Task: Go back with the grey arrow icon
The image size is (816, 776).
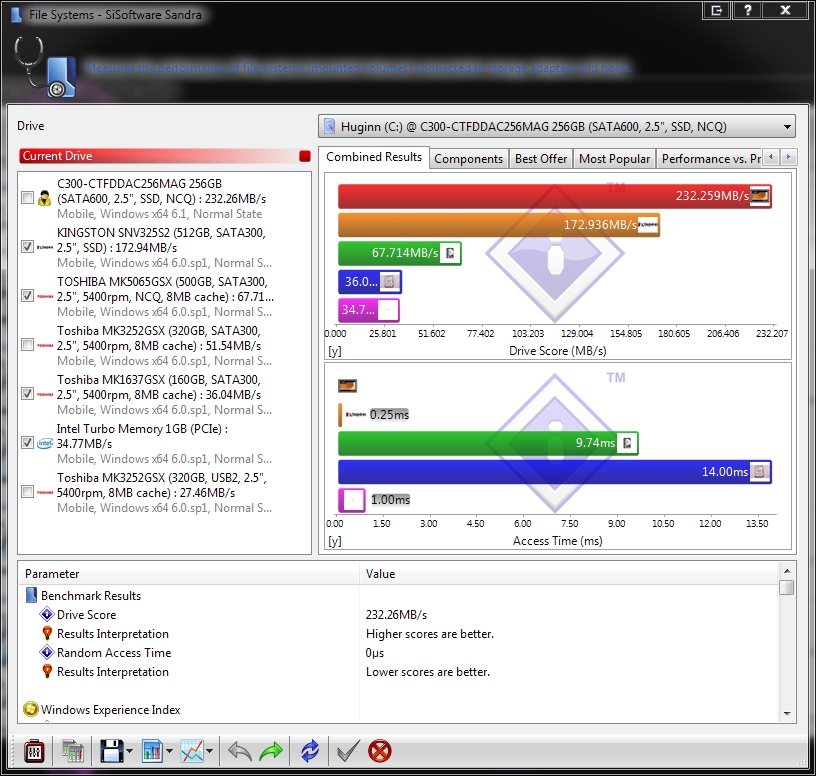Action: [239, 751]
